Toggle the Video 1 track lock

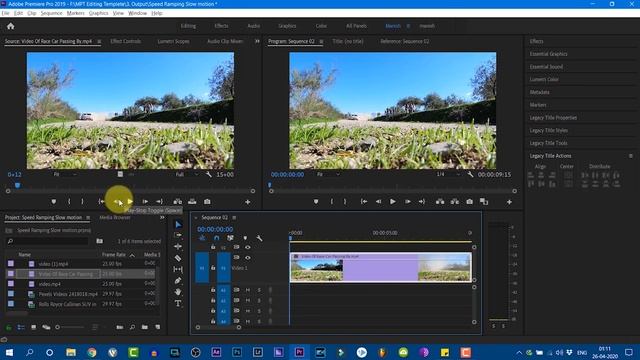click(213, 268)
